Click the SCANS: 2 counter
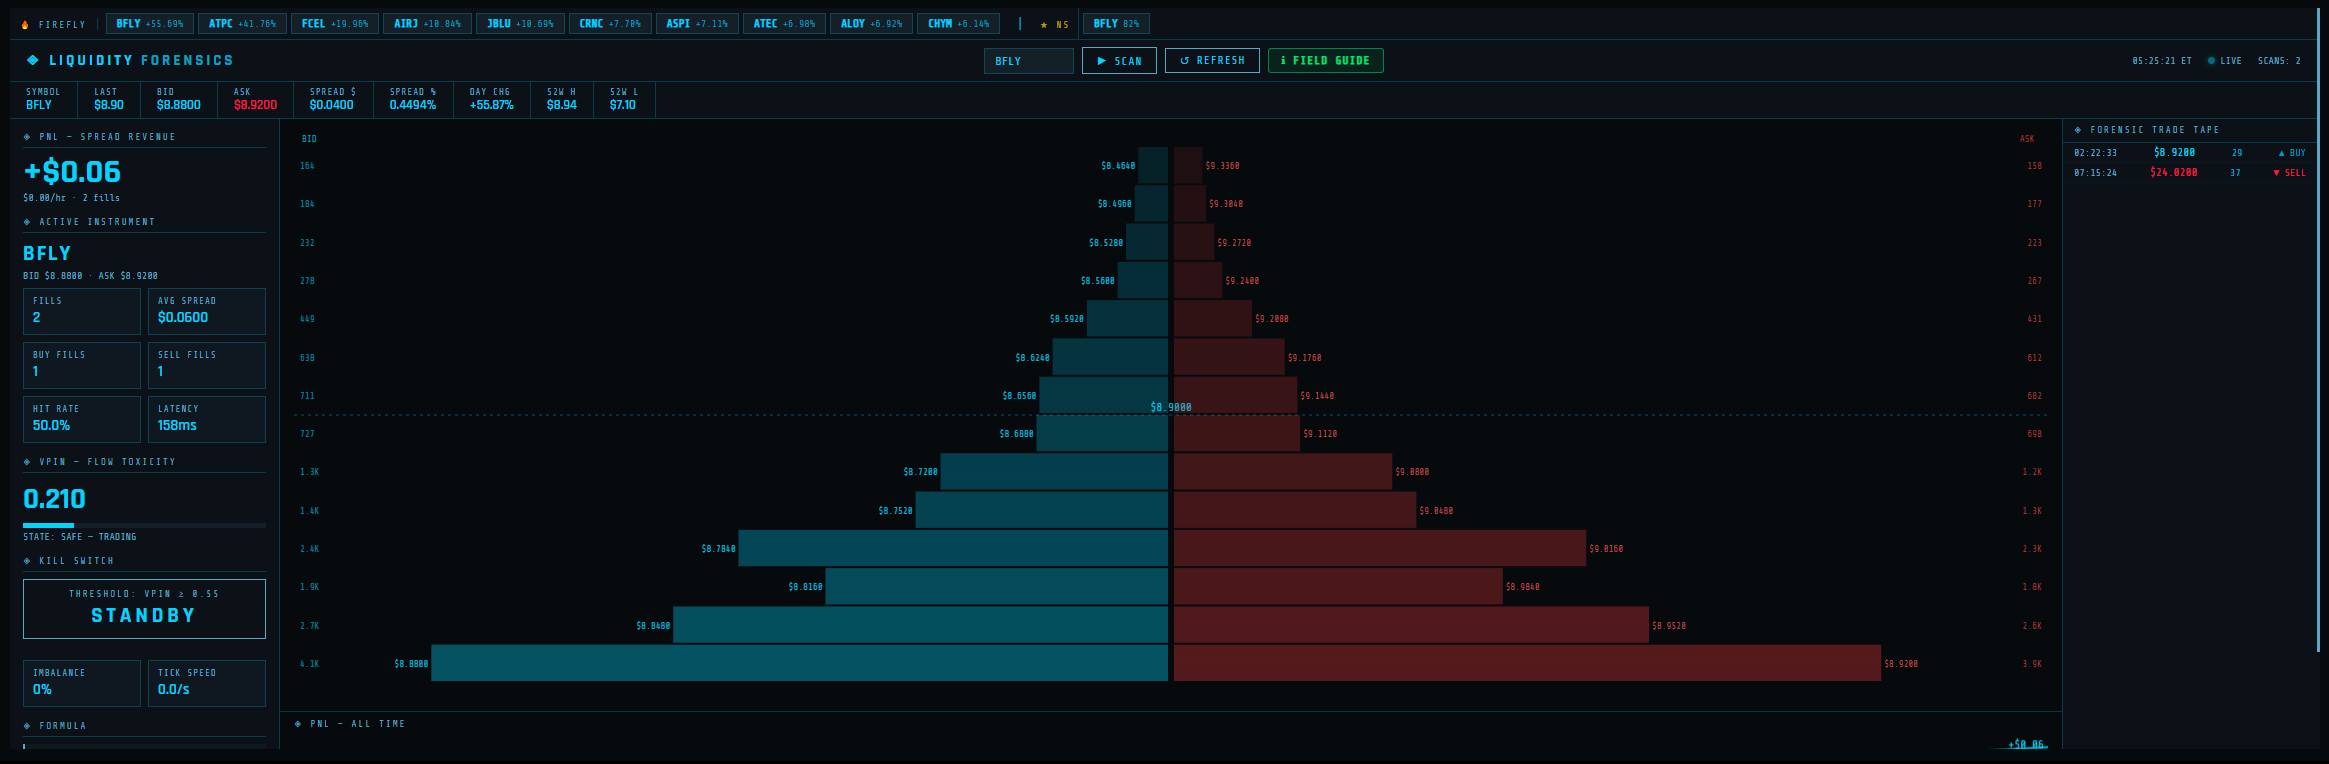This screenshot has width=2329, height=764. coord(2279,61)
